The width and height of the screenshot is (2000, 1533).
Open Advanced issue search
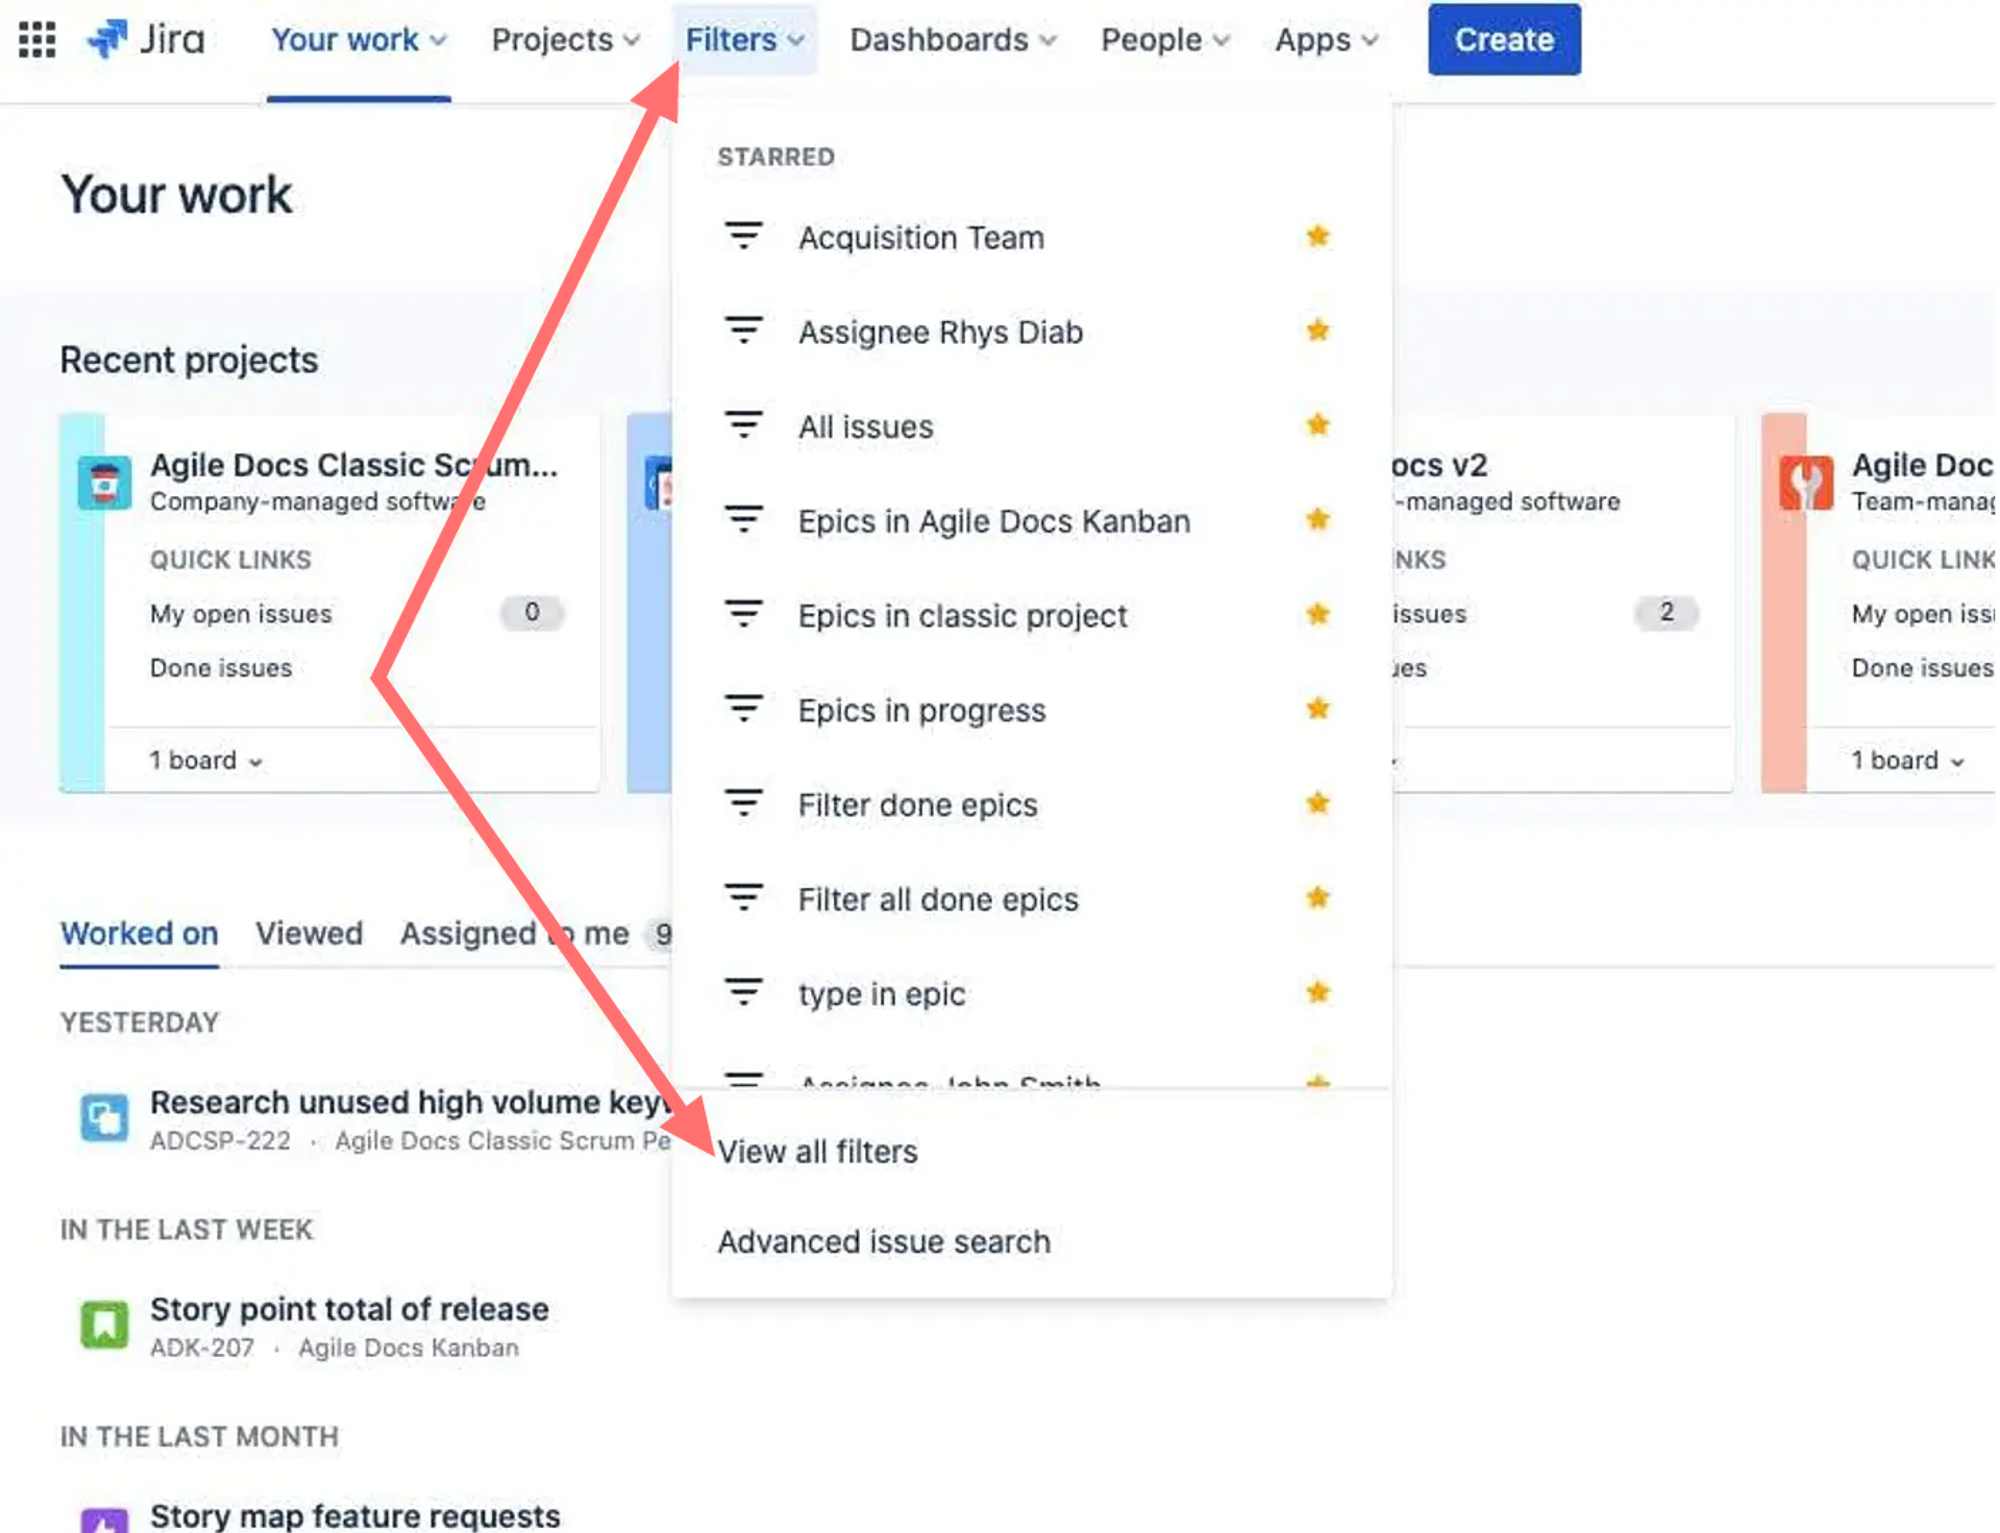coord(884,1242)
